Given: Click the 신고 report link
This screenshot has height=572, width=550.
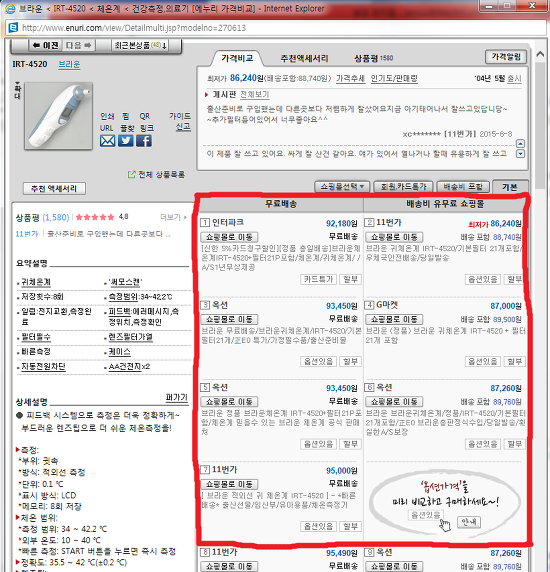Looking at the screenshot, I should coord(183,127).
